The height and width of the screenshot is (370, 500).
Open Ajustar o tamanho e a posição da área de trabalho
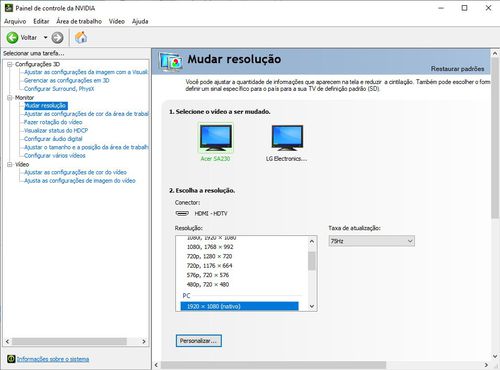coord(86,147)
